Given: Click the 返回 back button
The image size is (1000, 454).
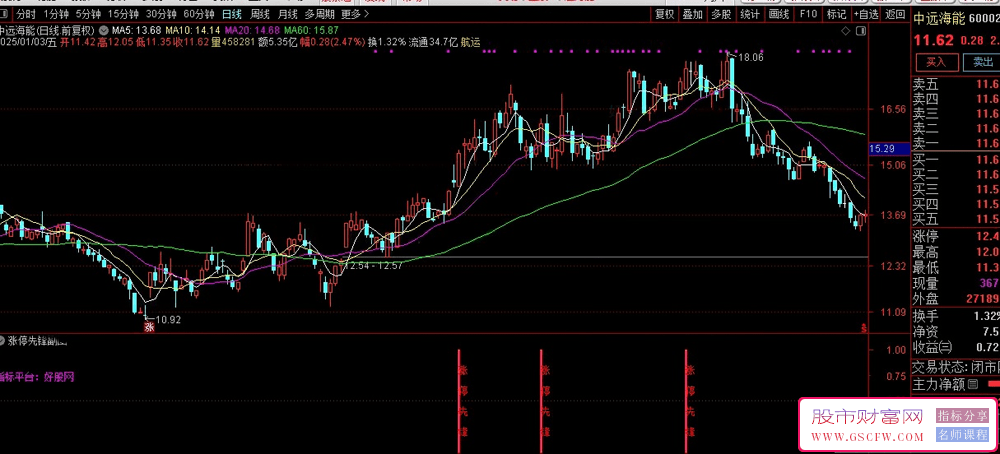Looking at the screenshot, I should 895,14.
